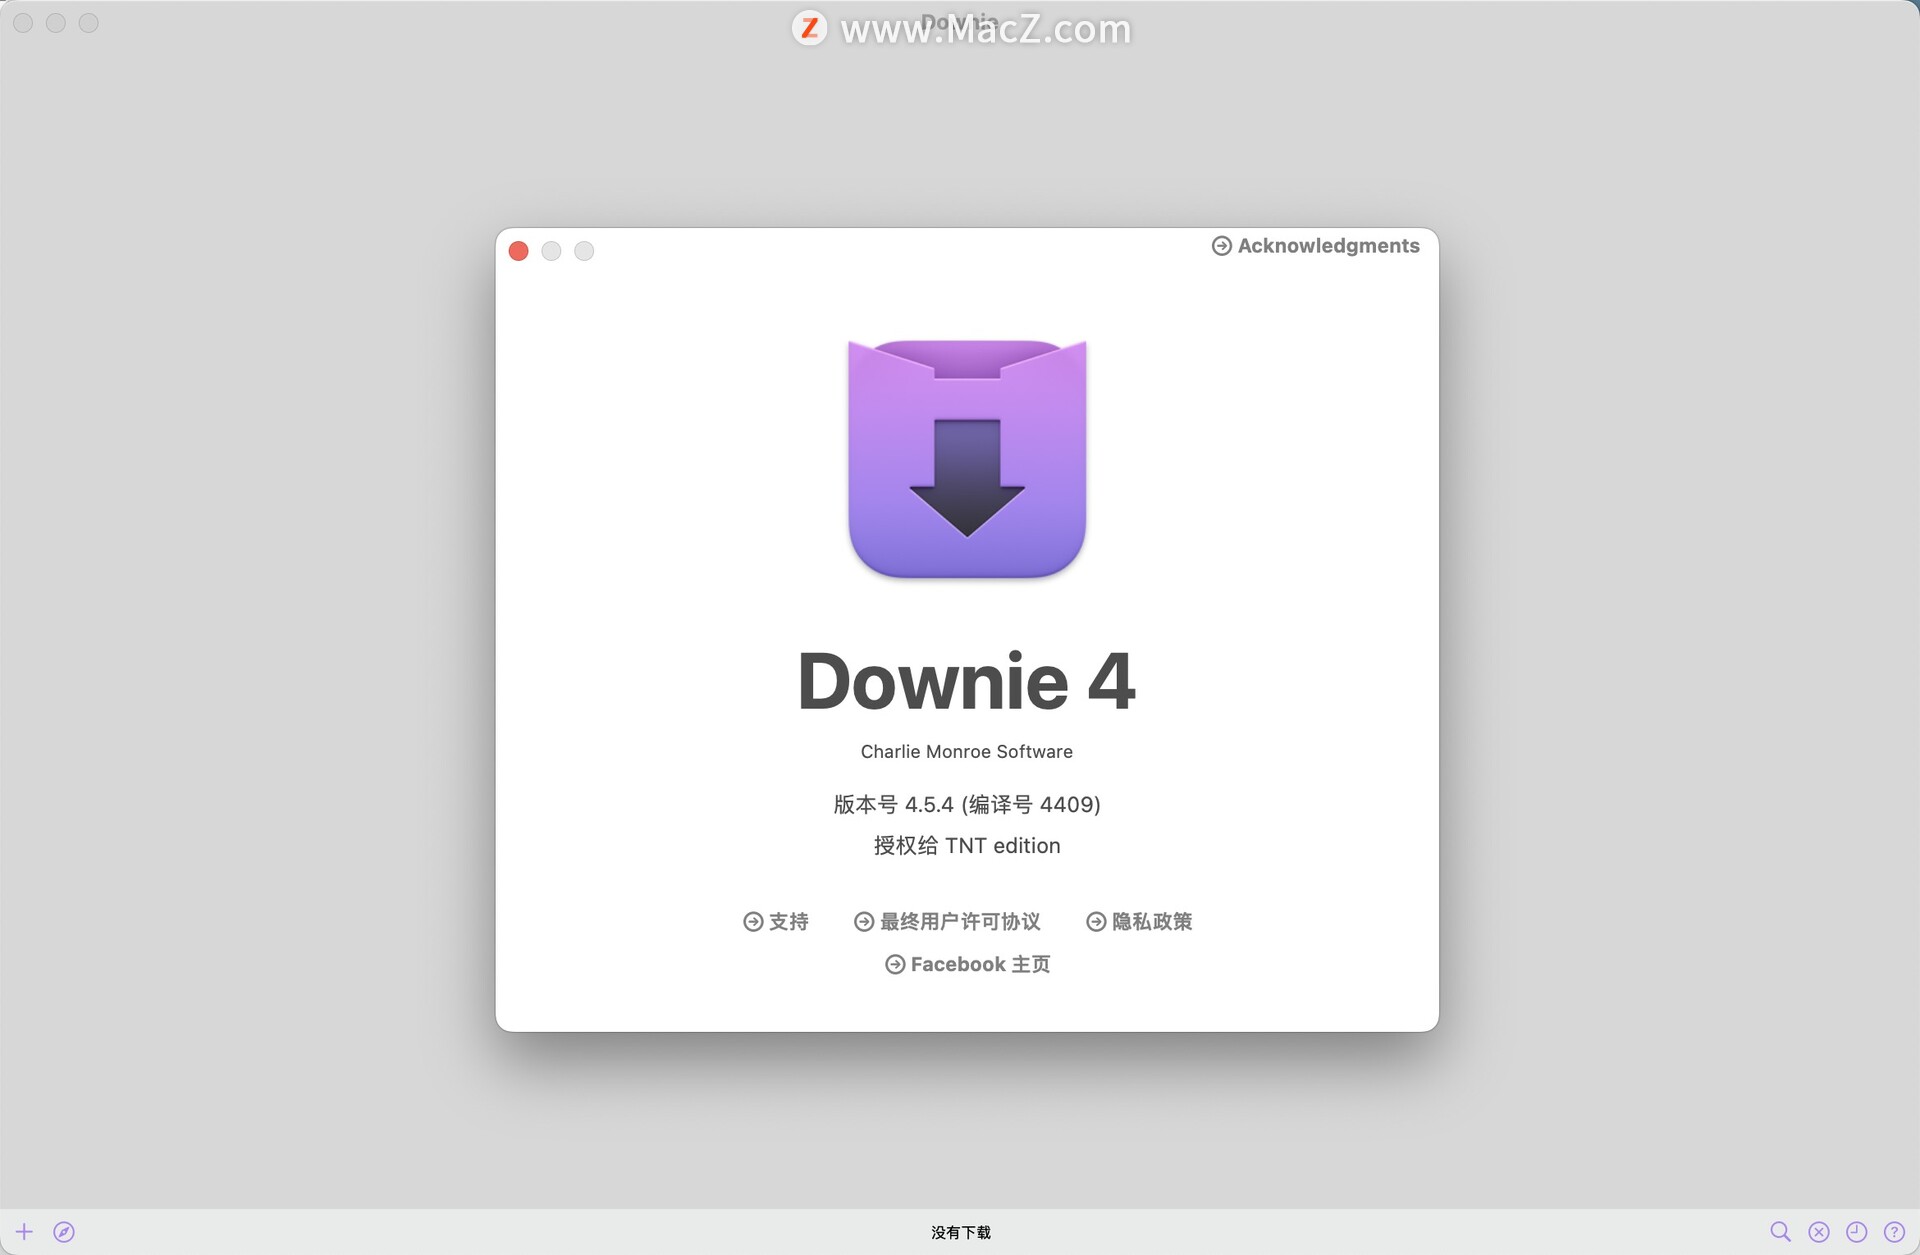Click the arrow icon beside Acknowledgments
This screenshot has width=1920, height=1255.
point(1222,246)
